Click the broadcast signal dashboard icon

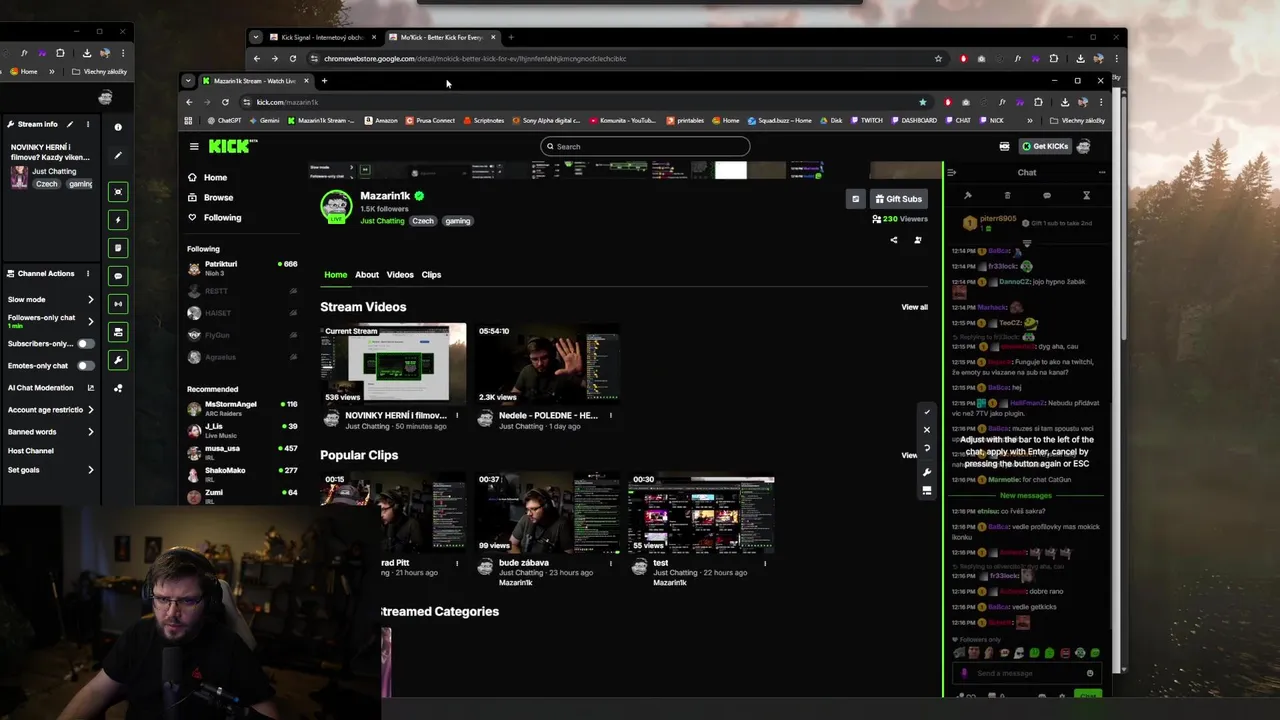coord(118,304)
